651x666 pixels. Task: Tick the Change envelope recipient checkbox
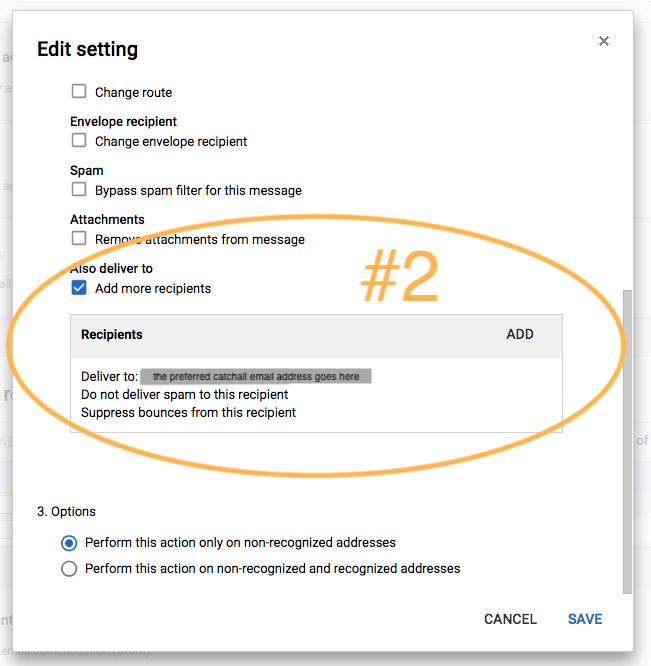click(x=79, y=140)
